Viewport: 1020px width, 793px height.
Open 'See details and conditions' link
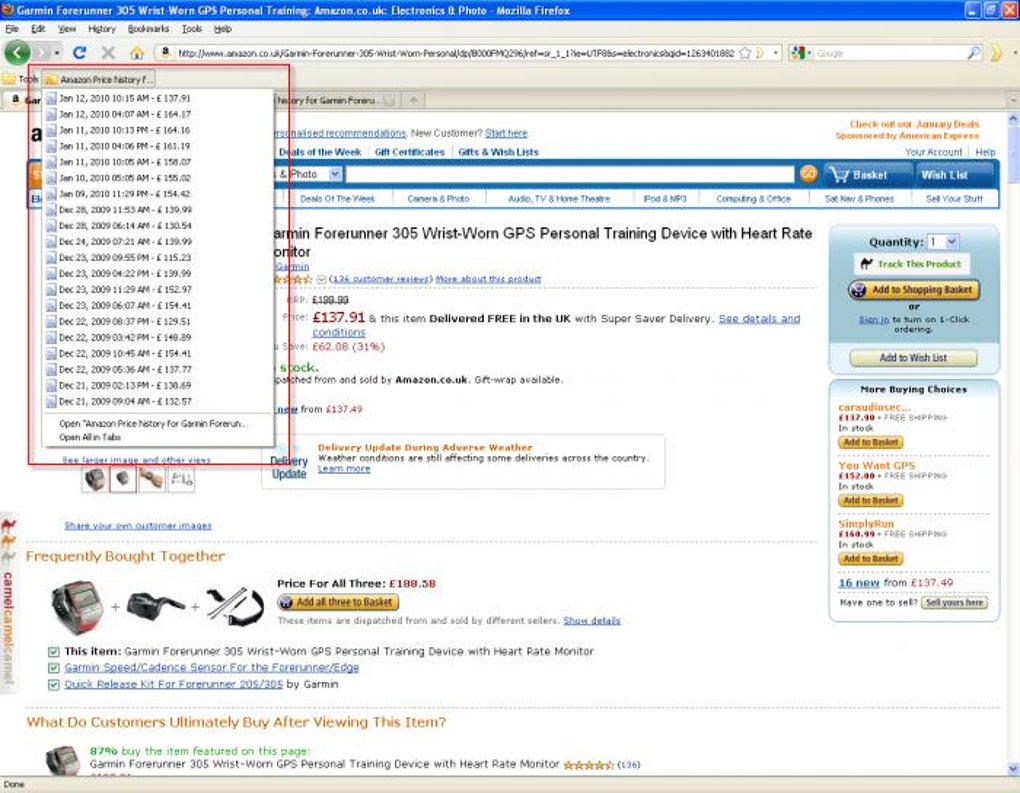pyautogui.click(x=556, y=325)
